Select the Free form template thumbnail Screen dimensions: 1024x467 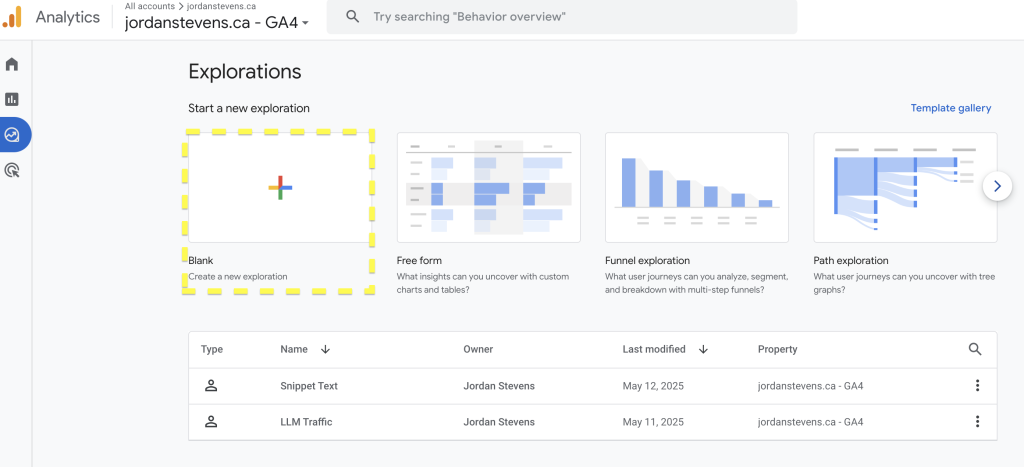(488, 188)
